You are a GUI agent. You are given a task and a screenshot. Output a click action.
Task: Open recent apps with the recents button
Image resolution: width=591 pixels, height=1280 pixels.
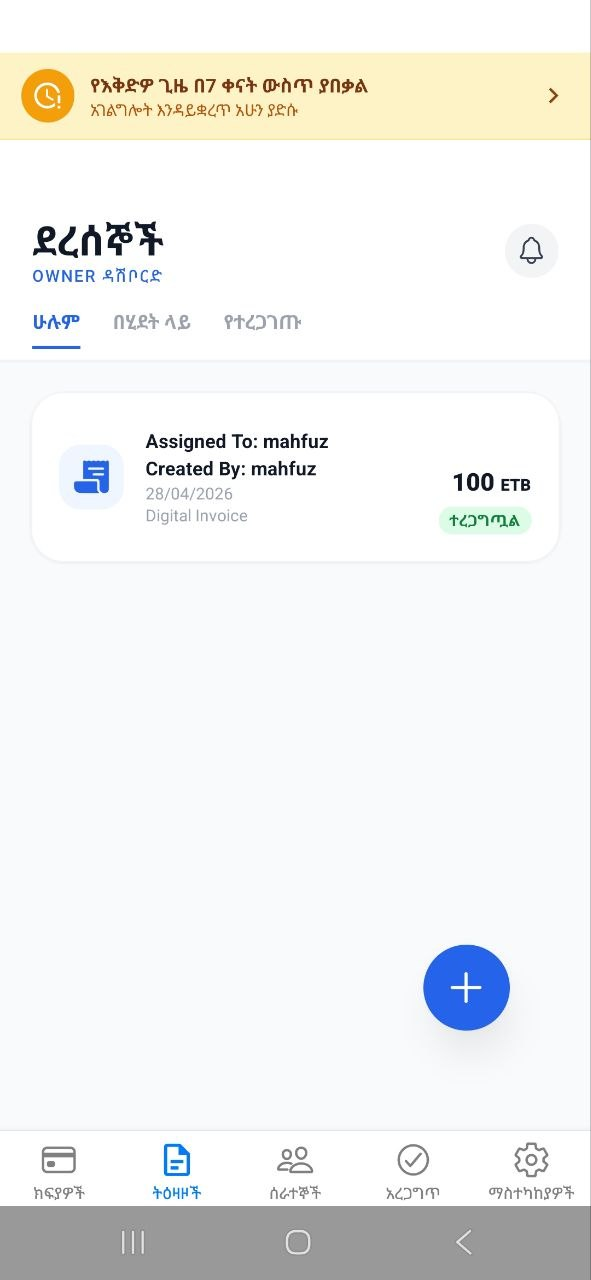tap(132, 1241)
